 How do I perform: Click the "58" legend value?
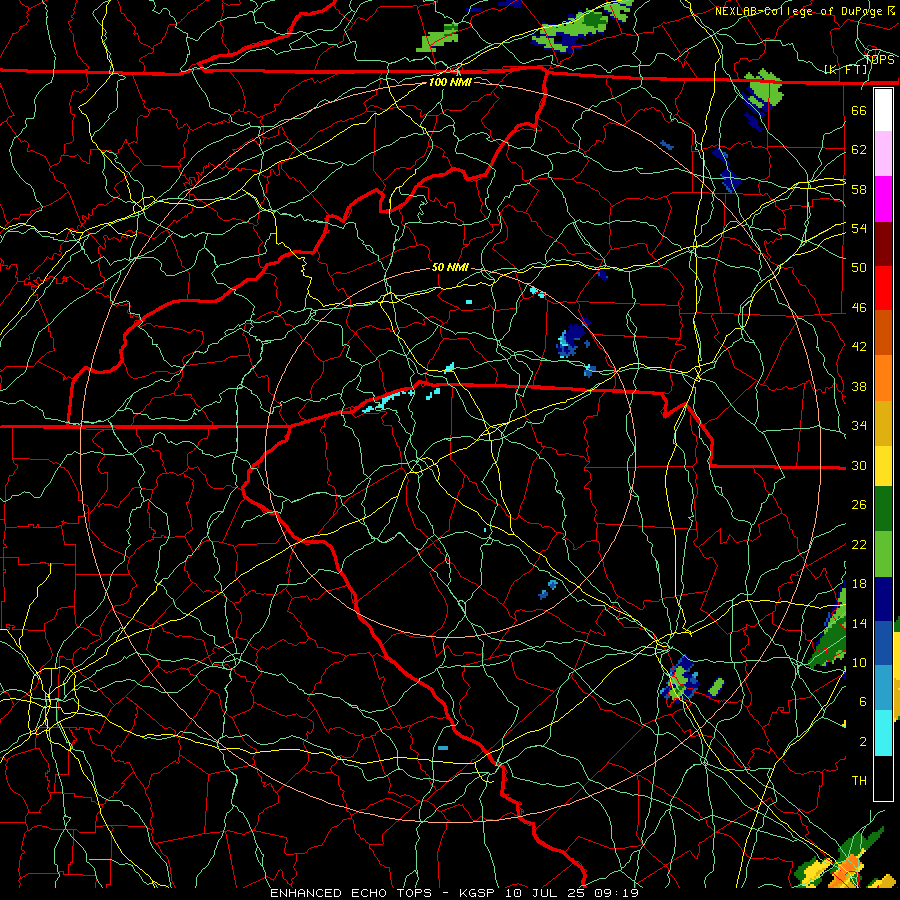click(x=859, y=189)
